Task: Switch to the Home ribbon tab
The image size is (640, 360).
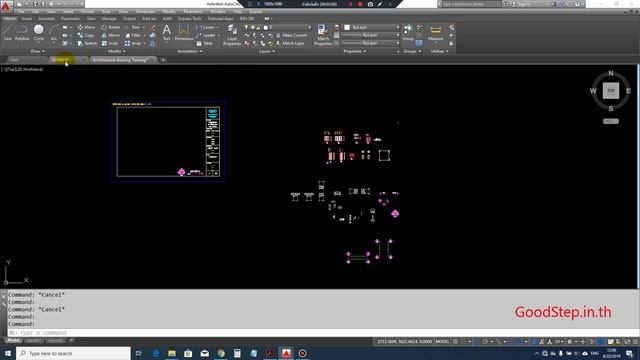Action: tap(9, 19)
